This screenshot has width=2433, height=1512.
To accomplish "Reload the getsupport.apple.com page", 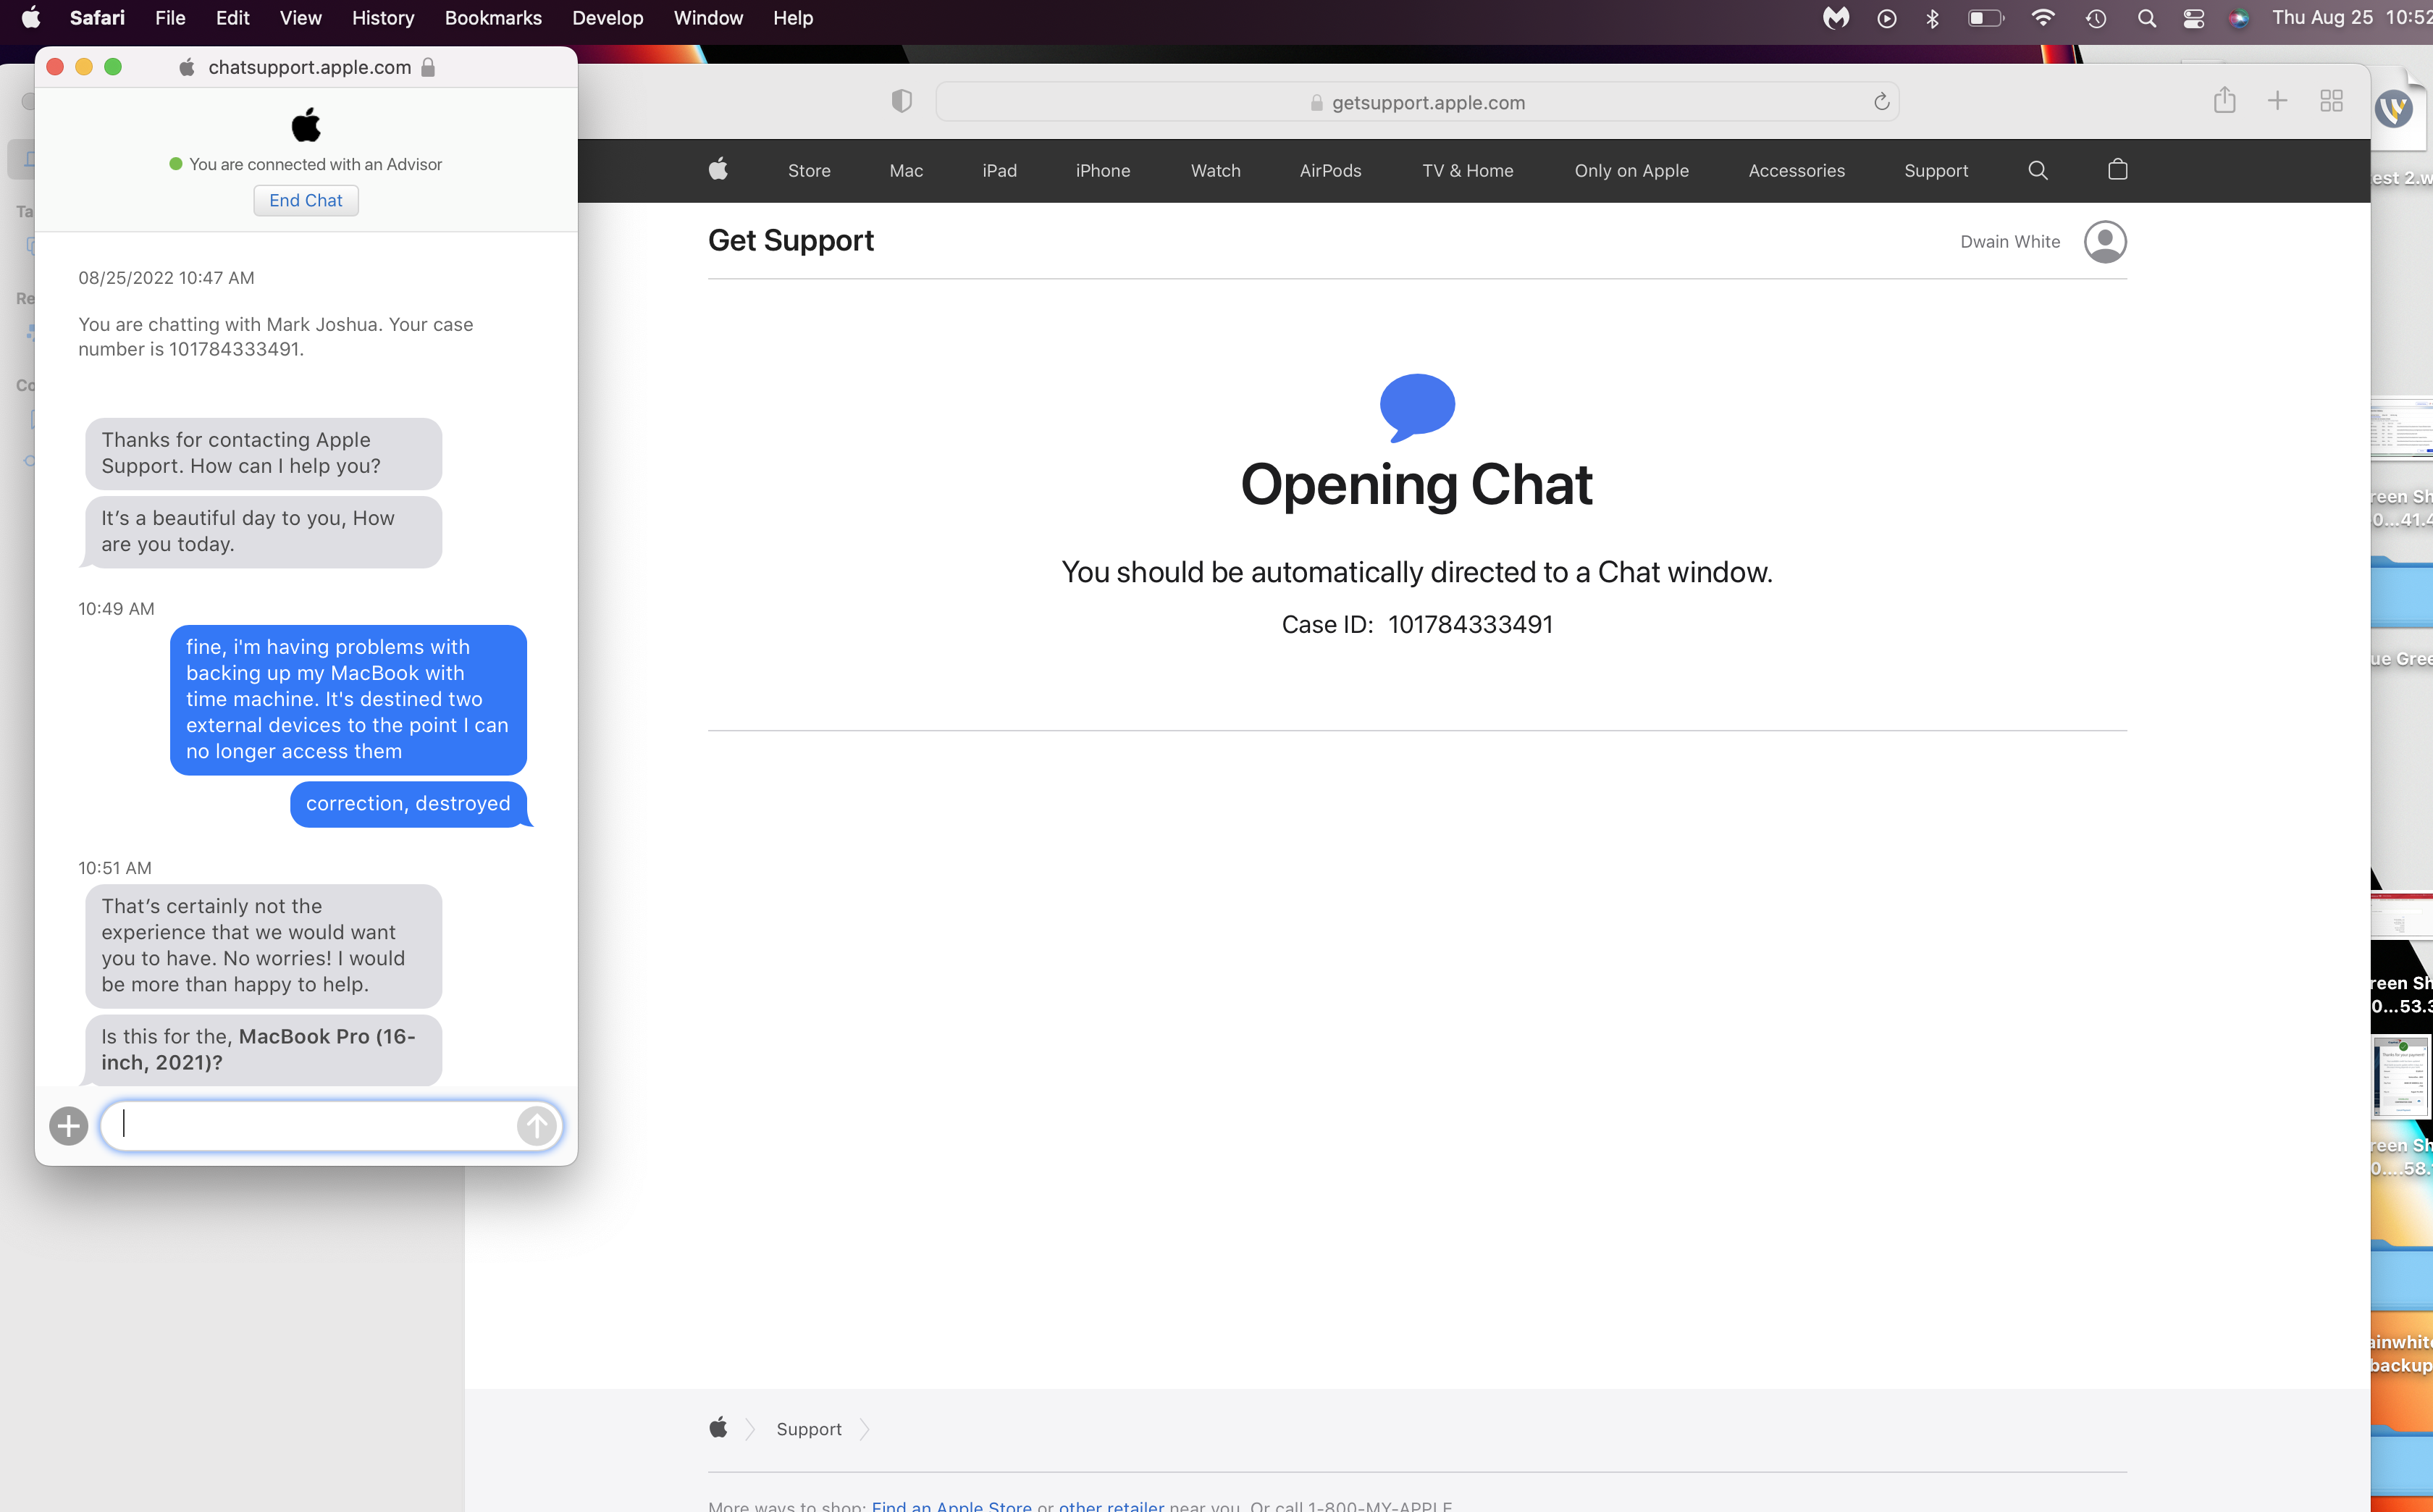I will pyautogui.click(x=1881, y=102).
